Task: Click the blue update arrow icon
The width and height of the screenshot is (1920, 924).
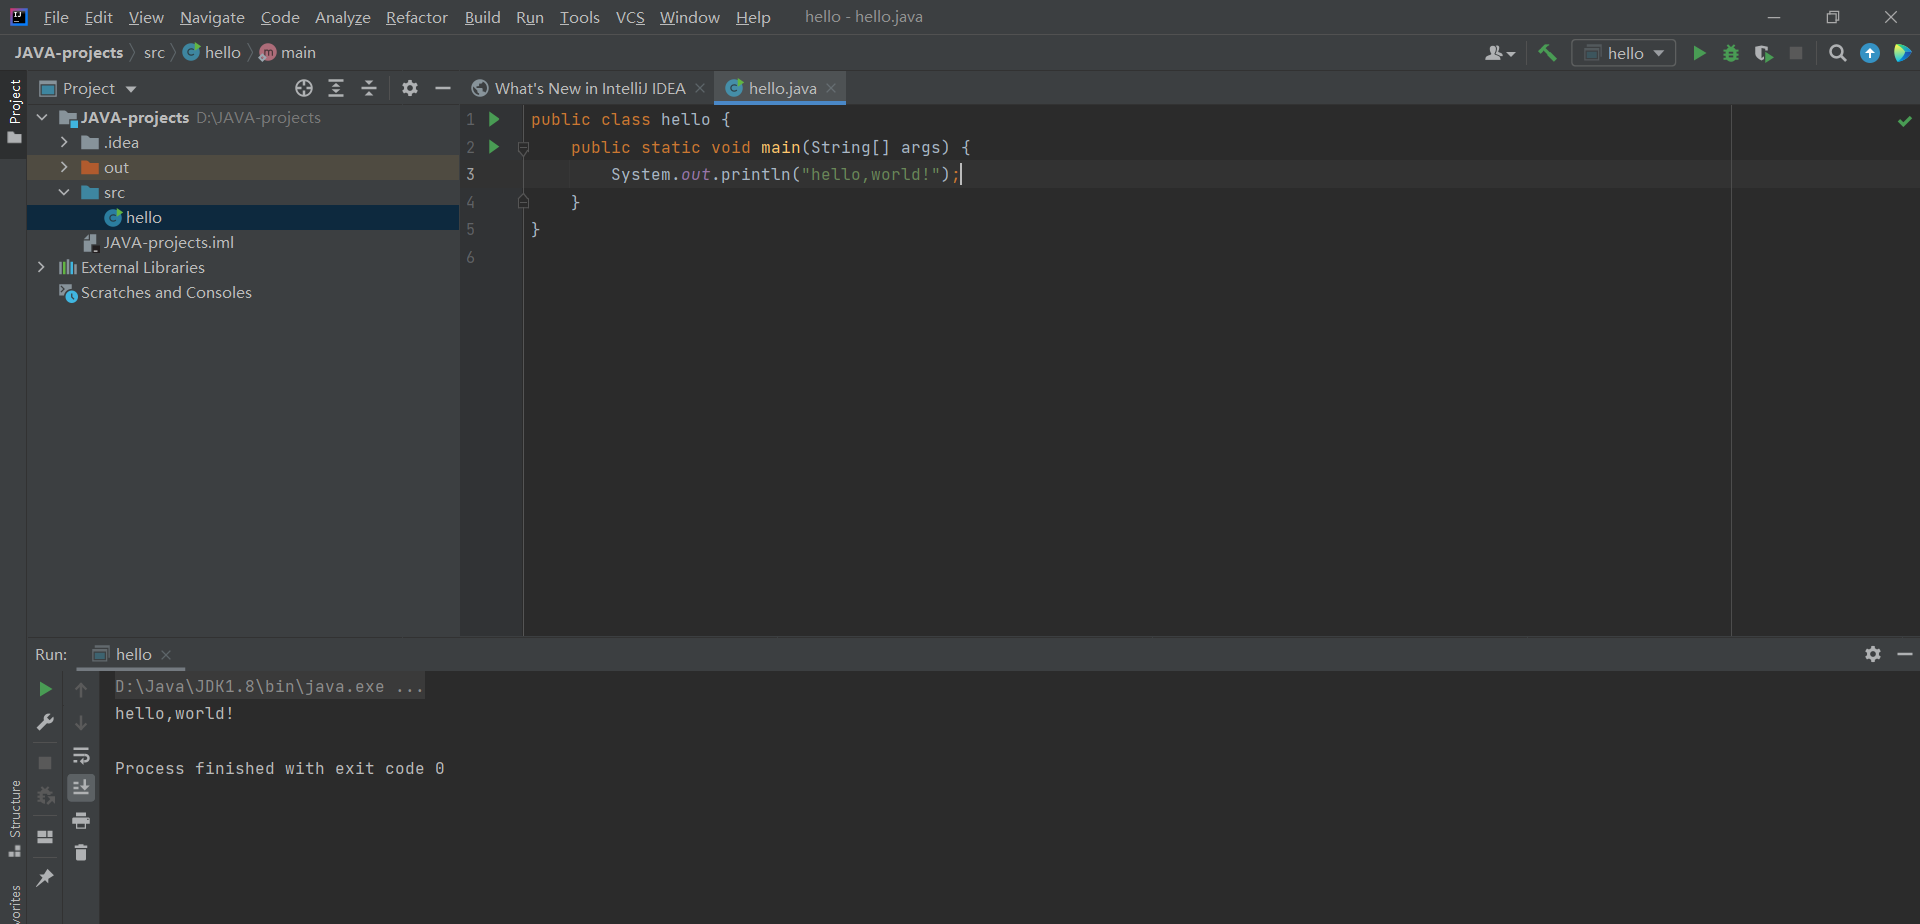Action: pyautogui.click(x=1870, y=53)
